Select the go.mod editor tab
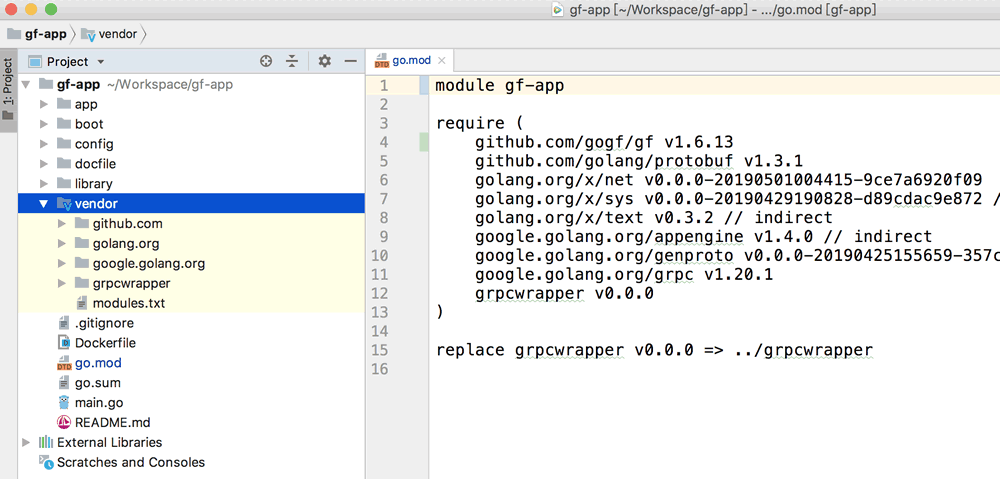1000x479 pixels. click(x=411, y=61)
